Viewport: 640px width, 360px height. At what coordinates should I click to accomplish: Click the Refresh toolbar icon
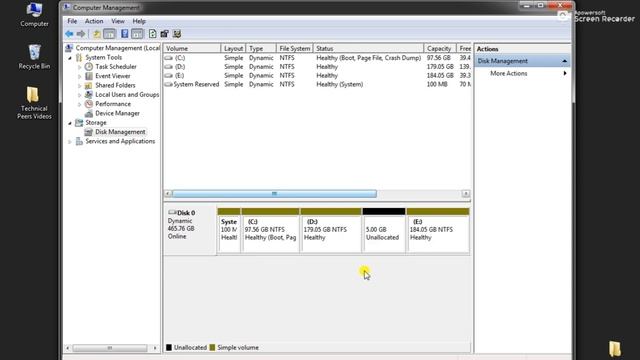point(152,34)
